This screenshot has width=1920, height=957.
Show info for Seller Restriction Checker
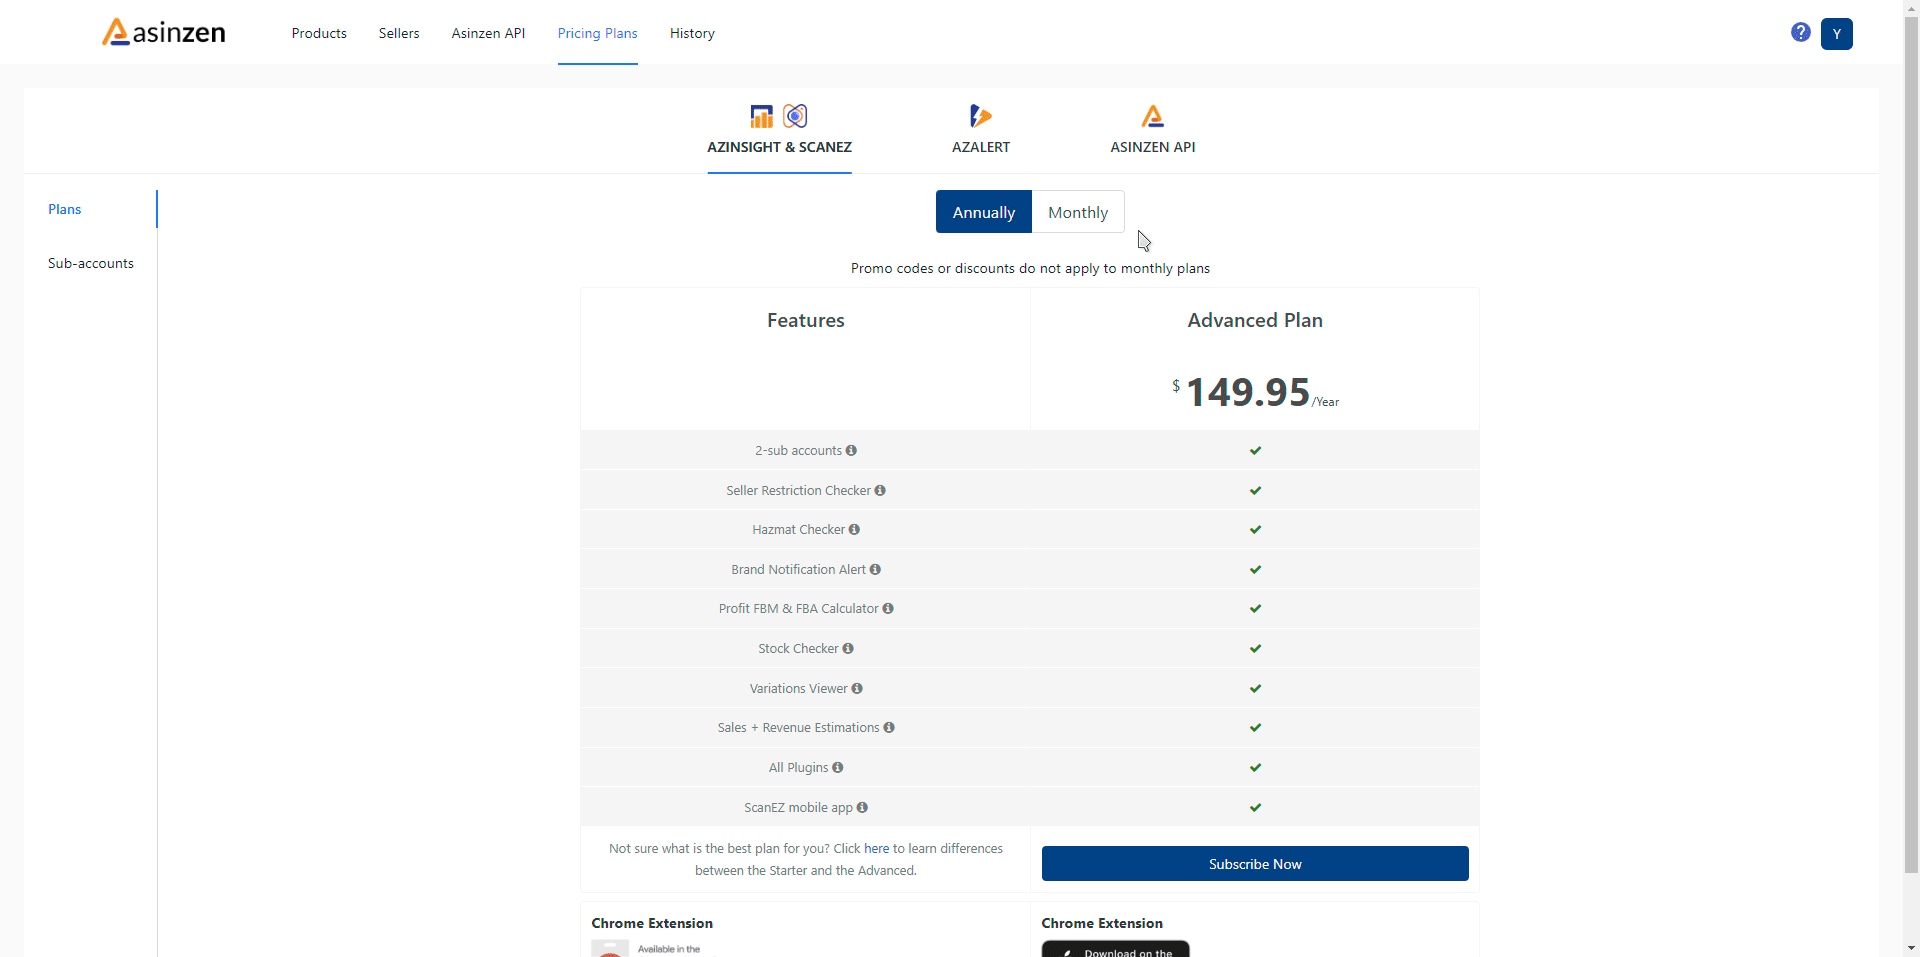point(880,490)
